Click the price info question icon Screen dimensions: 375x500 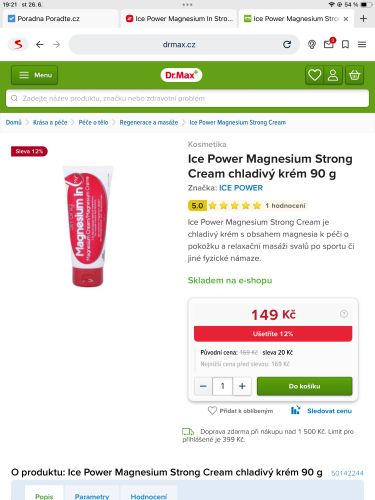344,314
